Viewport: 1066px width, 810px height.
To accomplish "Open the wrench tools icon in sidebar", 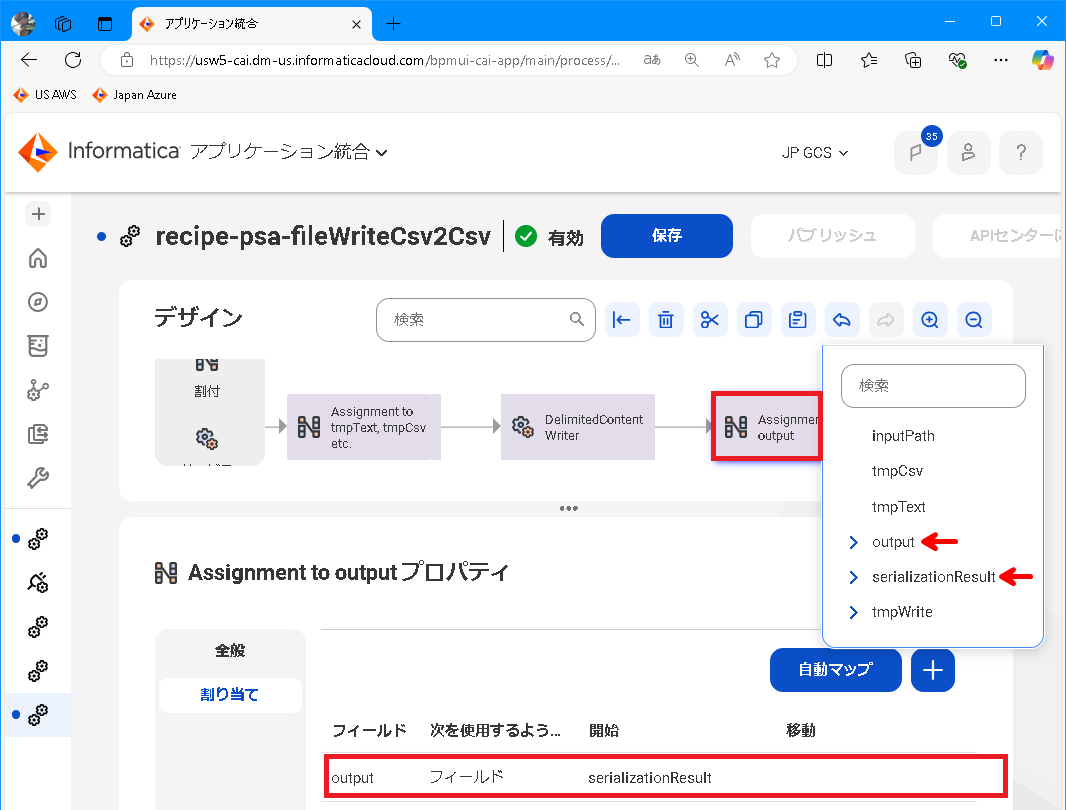I will (x=38, y=478).
